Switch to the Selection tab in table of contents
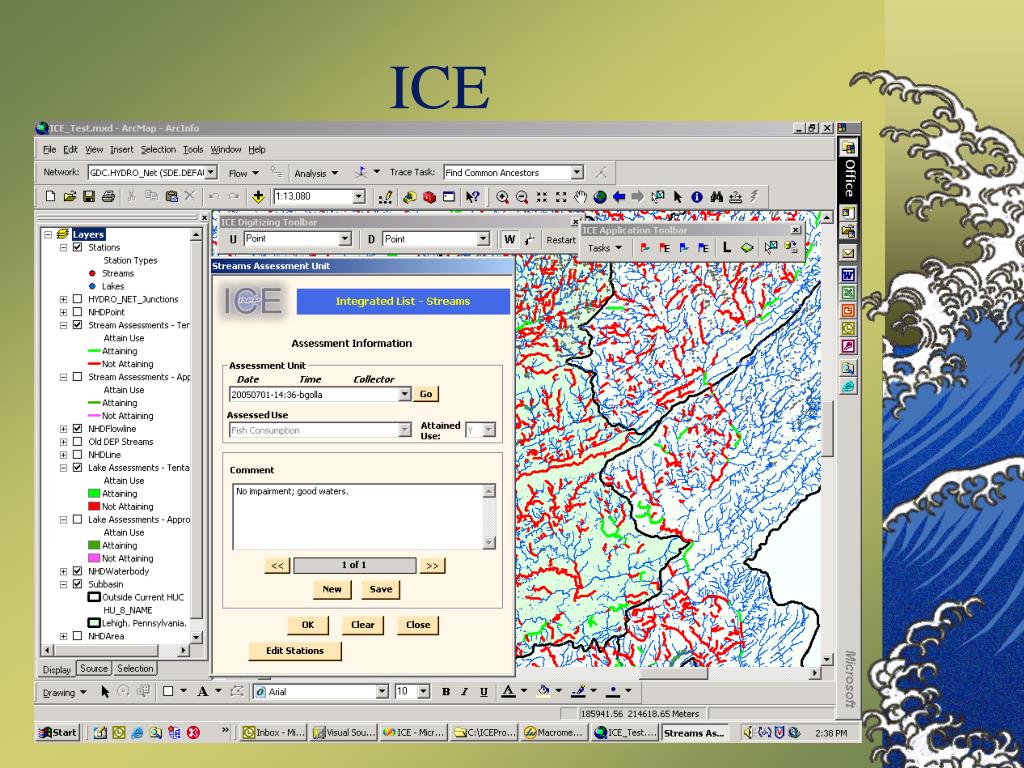The height and width of the screenshot is (768, 1024). point(135,668)
